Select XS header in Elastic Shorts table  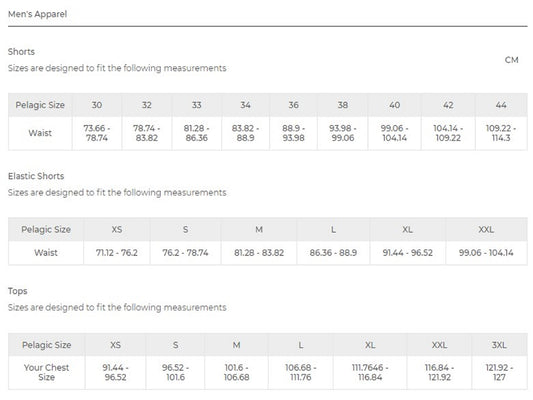point(117,230)
